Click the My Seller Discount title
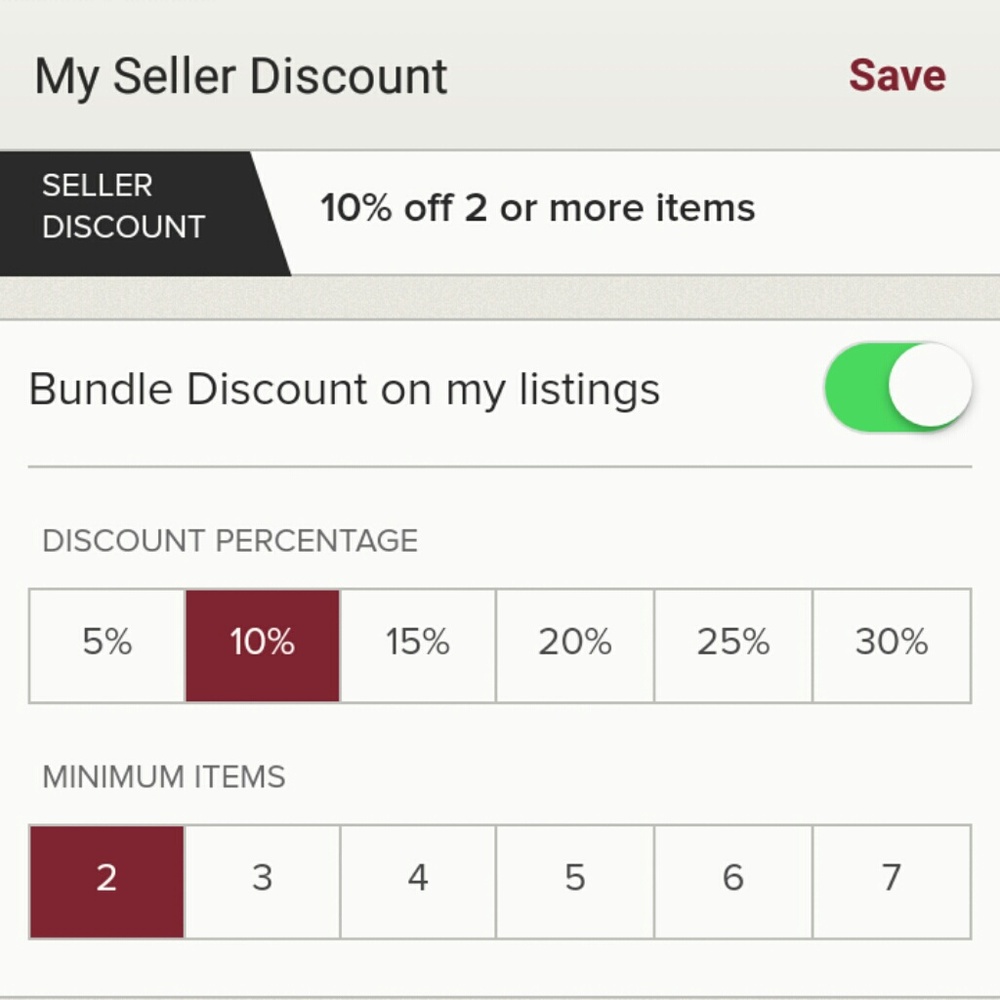Viewport: 1000px width, 1000px height. coord(241,77)
